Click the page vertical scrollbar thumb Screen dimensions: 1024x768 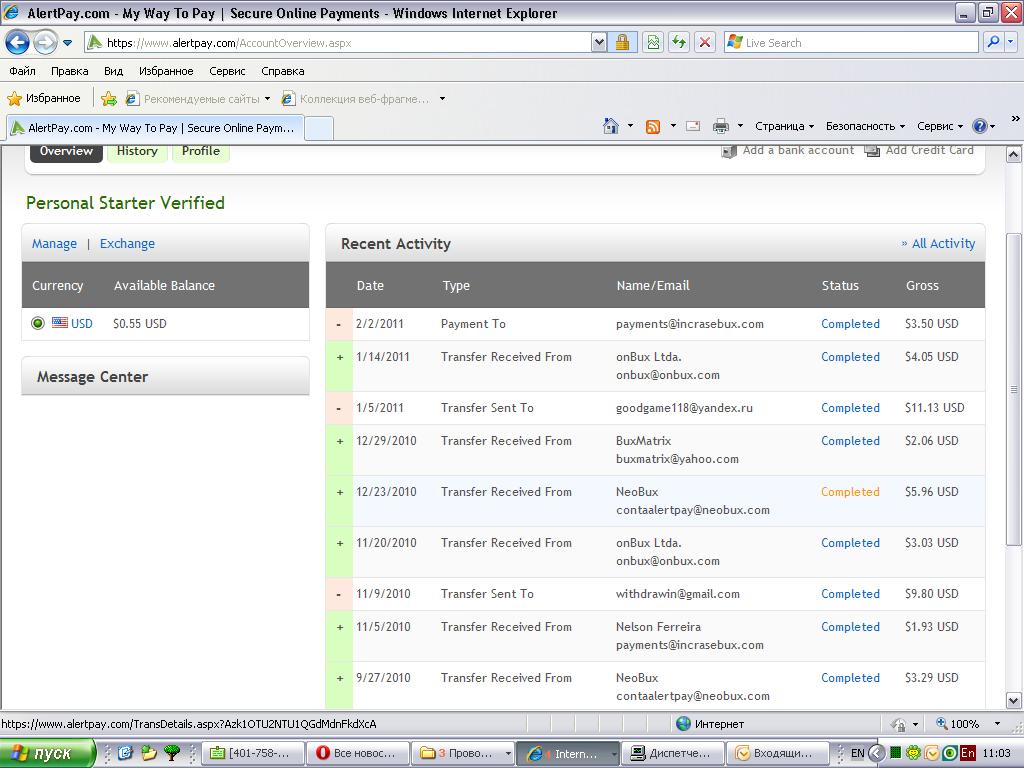pos(1014,389)
